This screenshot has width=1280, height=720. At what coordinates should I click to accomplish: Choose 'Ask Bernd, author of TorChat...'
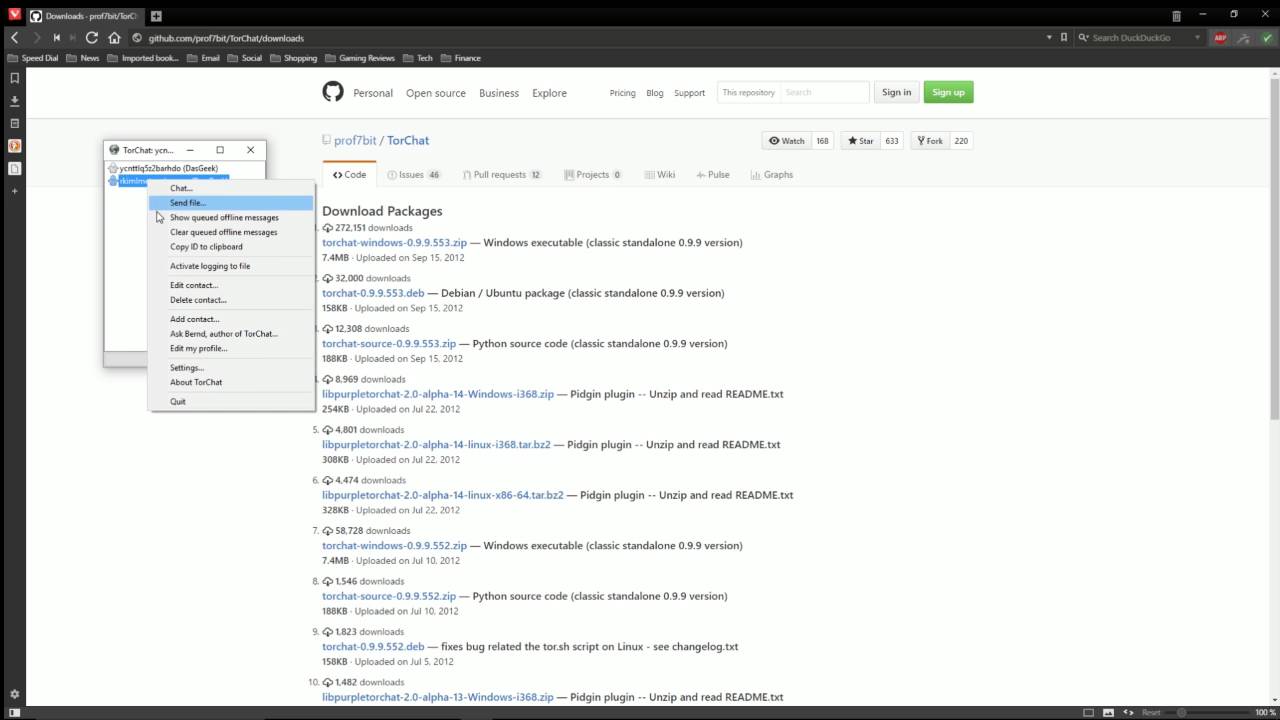coord(231,334)
